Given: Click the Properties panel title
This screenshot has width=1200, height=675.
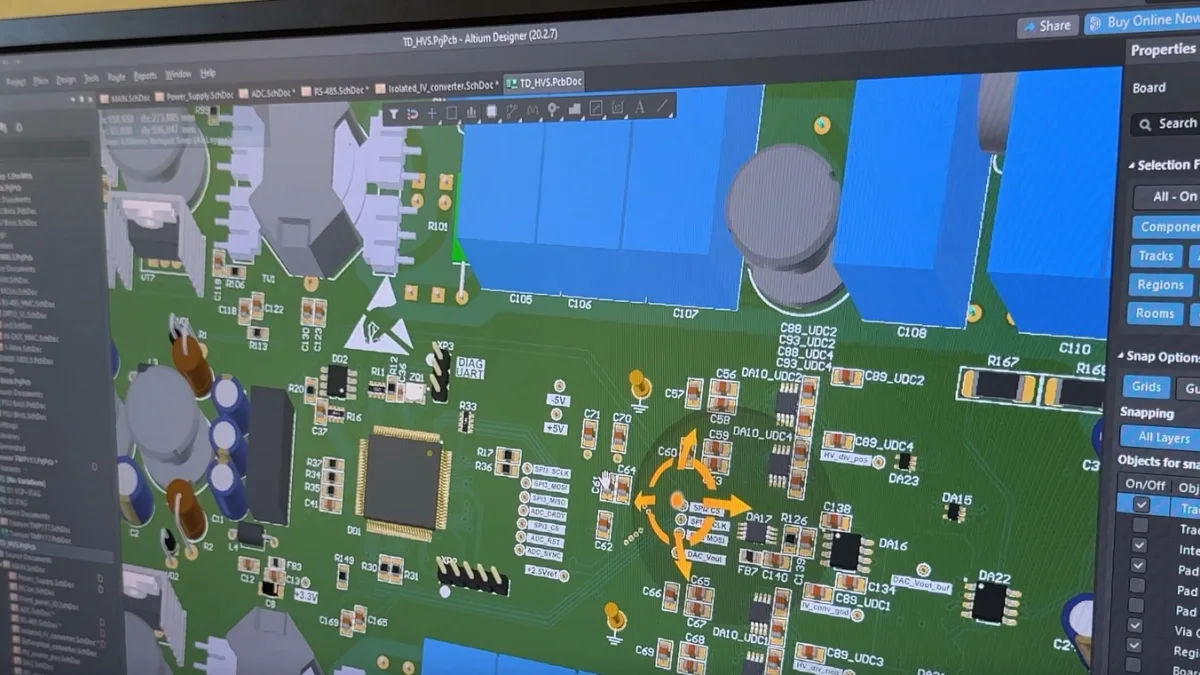Looking at the screenshot, I should pyautogui.click(x=1163, y=50).
